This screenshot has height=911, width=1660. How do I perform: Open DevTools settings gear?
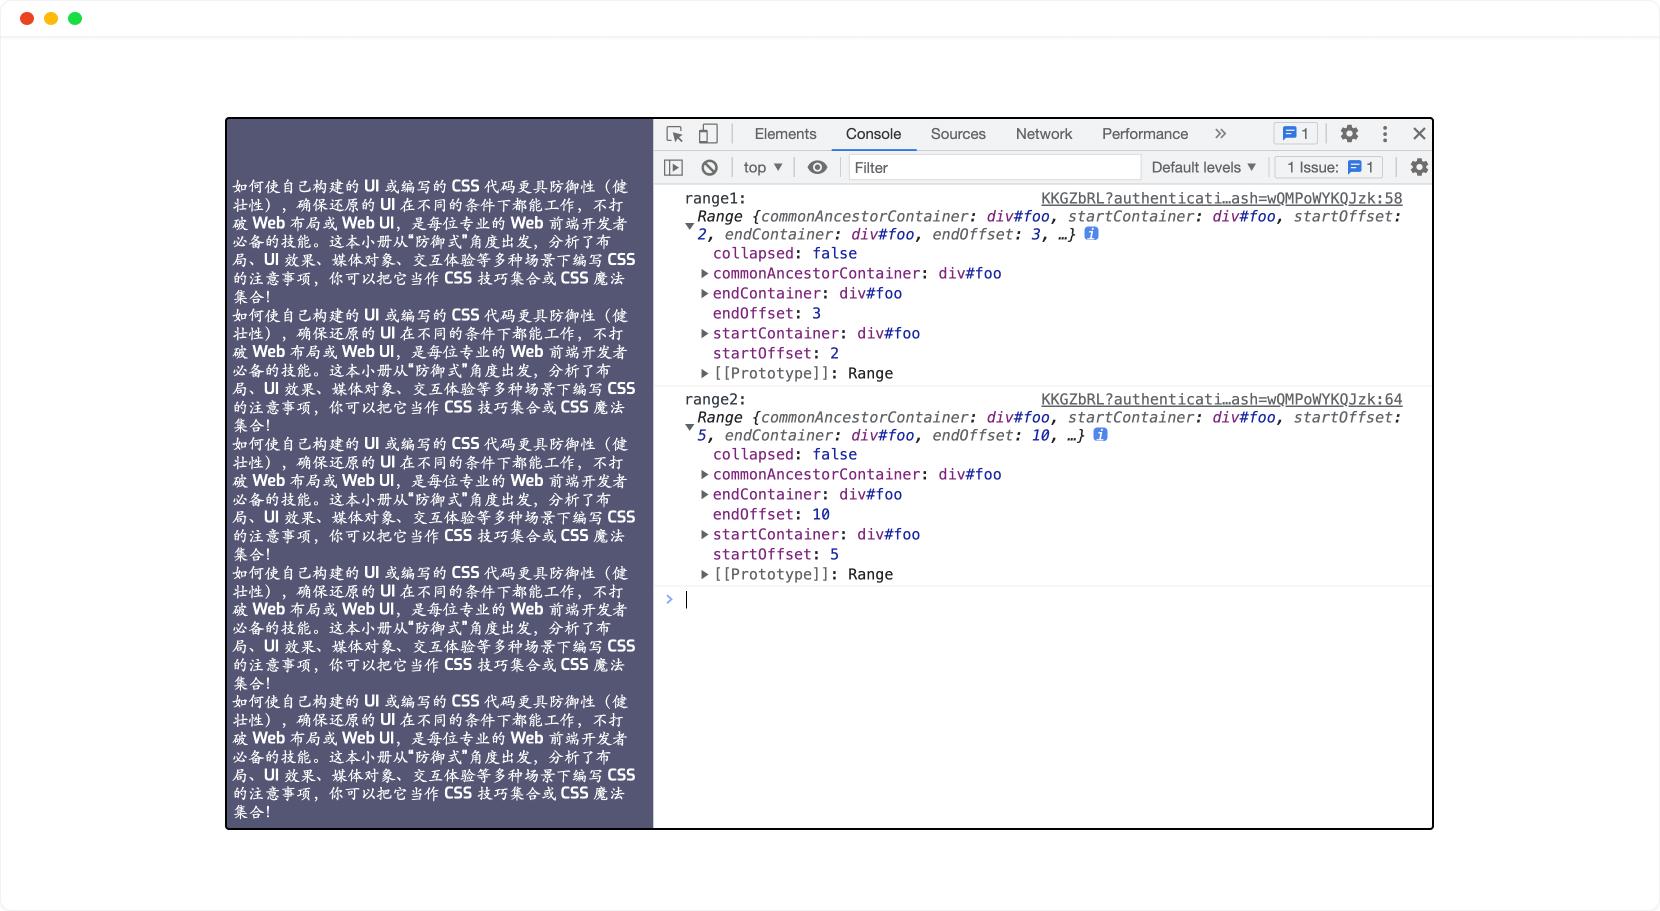tap(1349, 134)
